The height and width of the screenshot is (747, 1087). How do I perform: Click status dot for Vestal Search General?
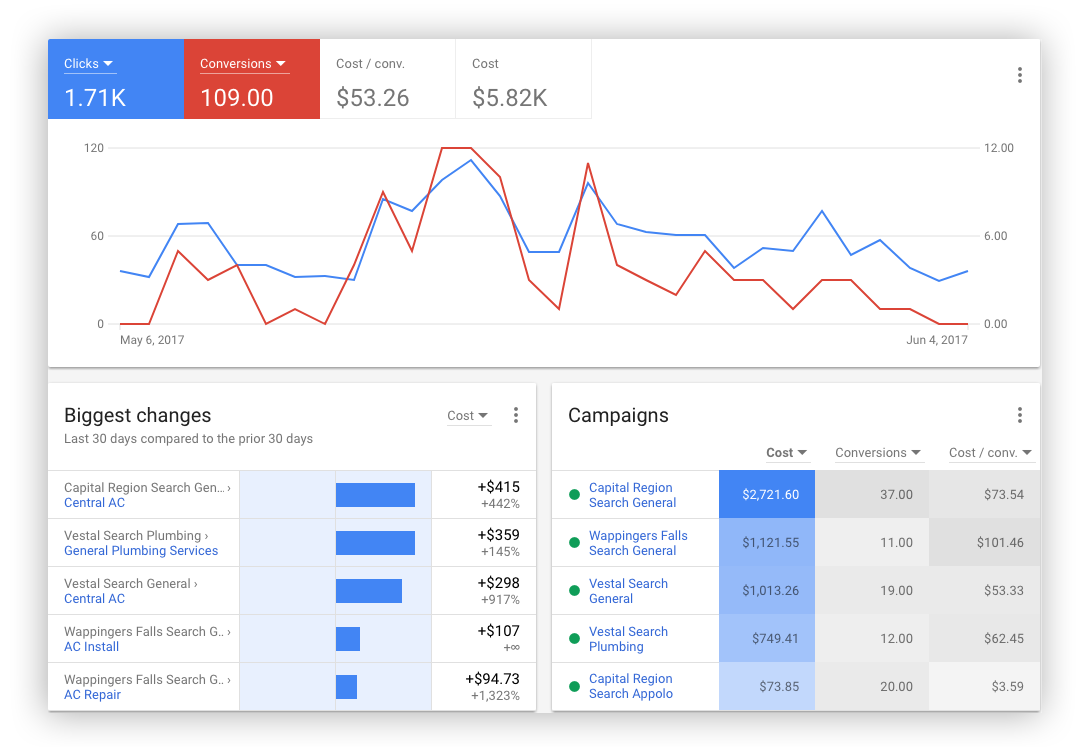[x=574, y=590]
